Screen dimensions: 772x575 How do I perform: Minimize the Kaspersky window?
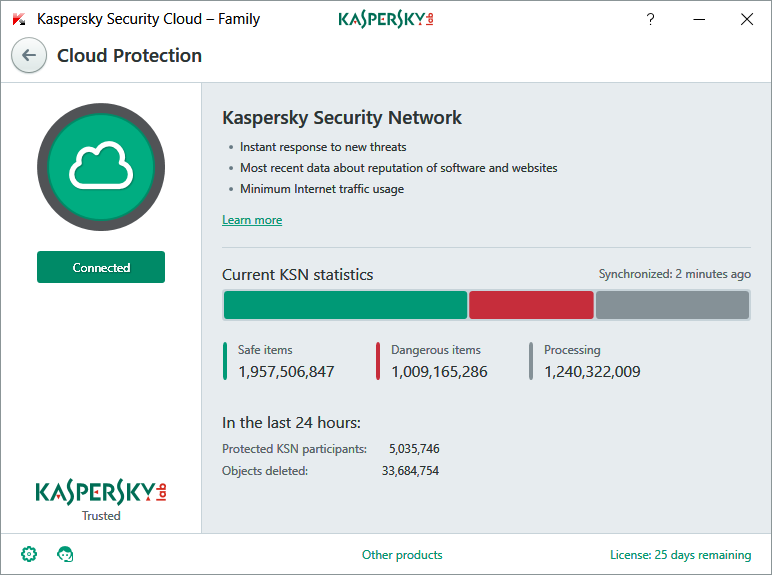point(698,19)
